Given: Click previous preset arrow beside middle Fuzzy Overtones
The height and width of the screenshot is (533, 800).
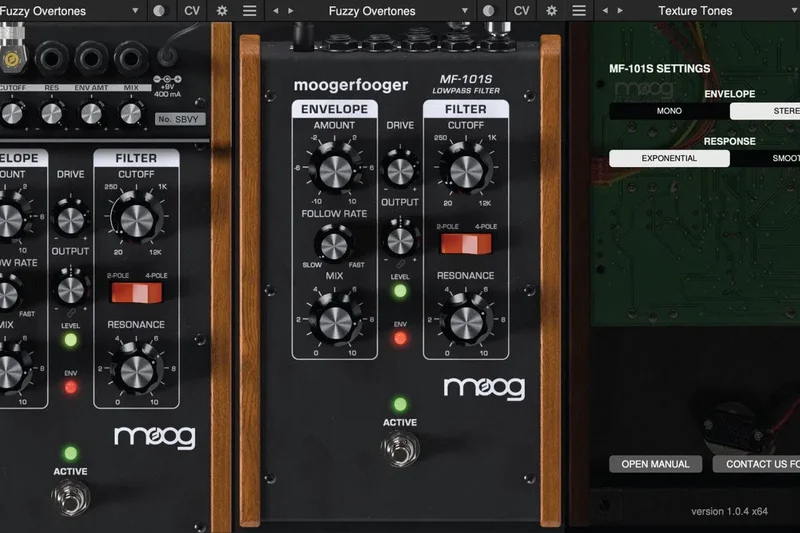Looking at the screenshot, I should [276, 11].
